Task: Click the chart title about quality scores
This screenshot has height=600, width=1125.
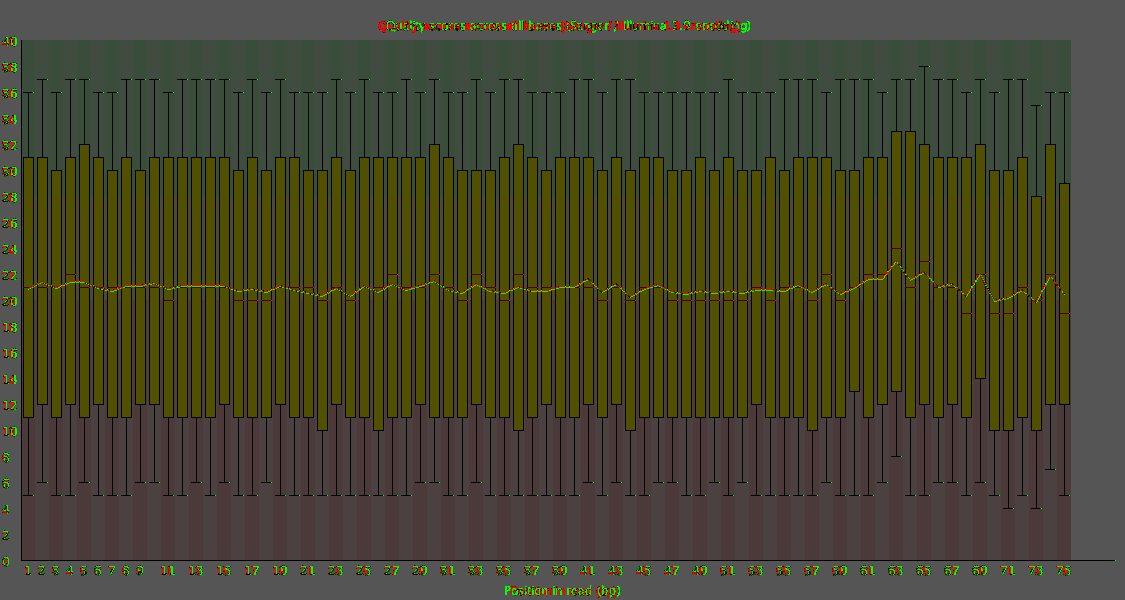Action: (564, 26)
